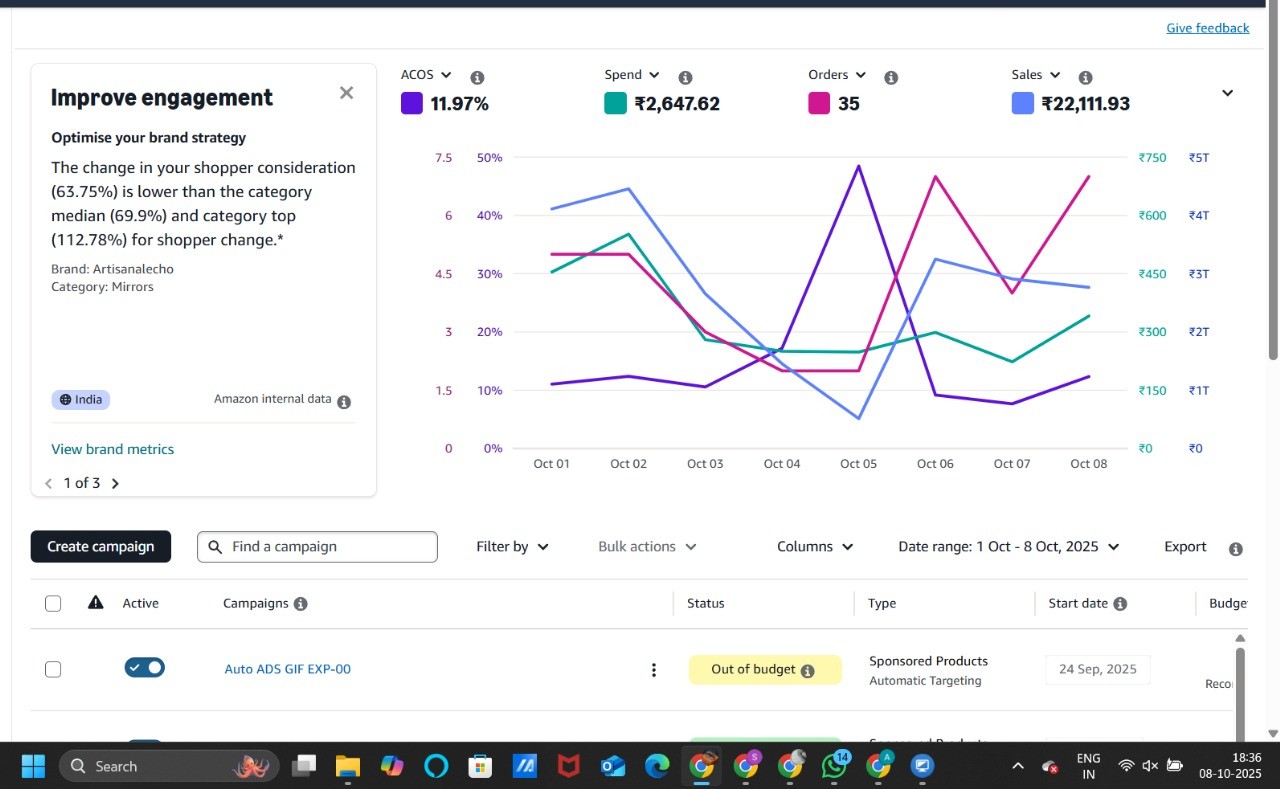Tick the checkbox for Auto ADS GIF EXP-00
Viewport: 1280px width, 789px height.
tap(53, 669)
